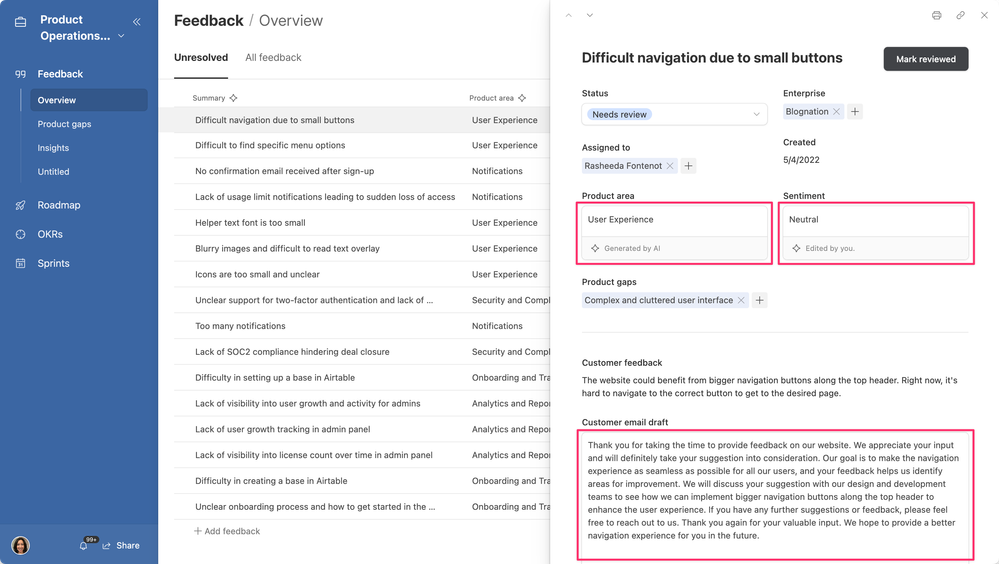The image size is (999, 564).
Task: Select row Difficulty in creating a base
Action: tap(362, 481)
